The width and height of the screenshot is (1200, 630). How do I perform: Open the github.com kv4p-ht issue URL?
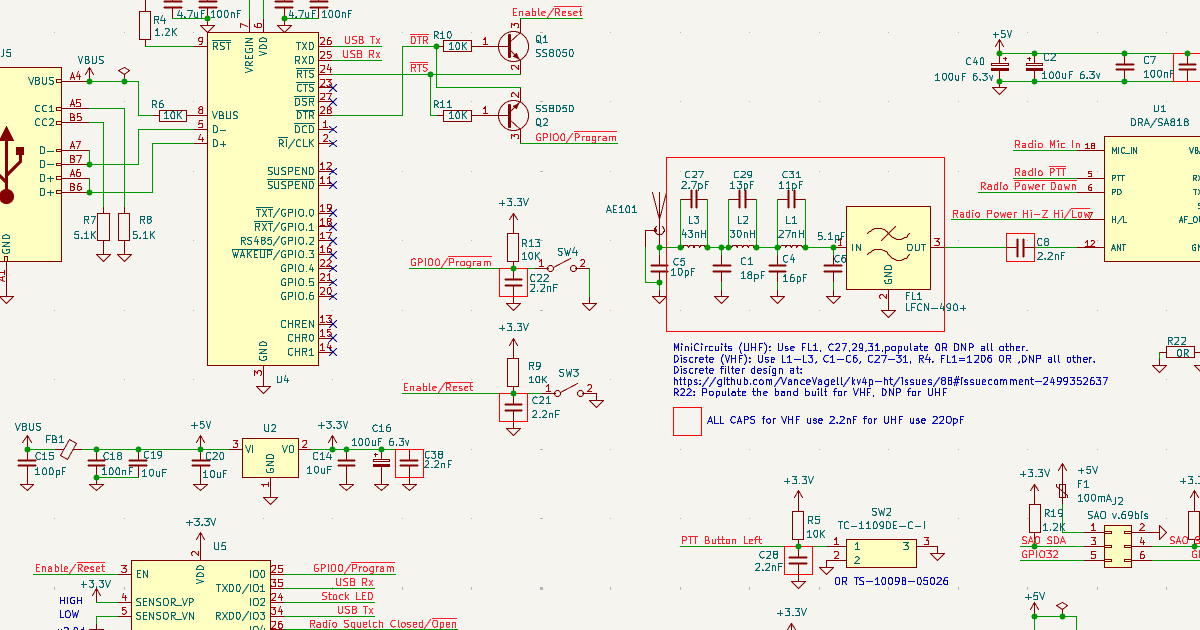[891, 381]
